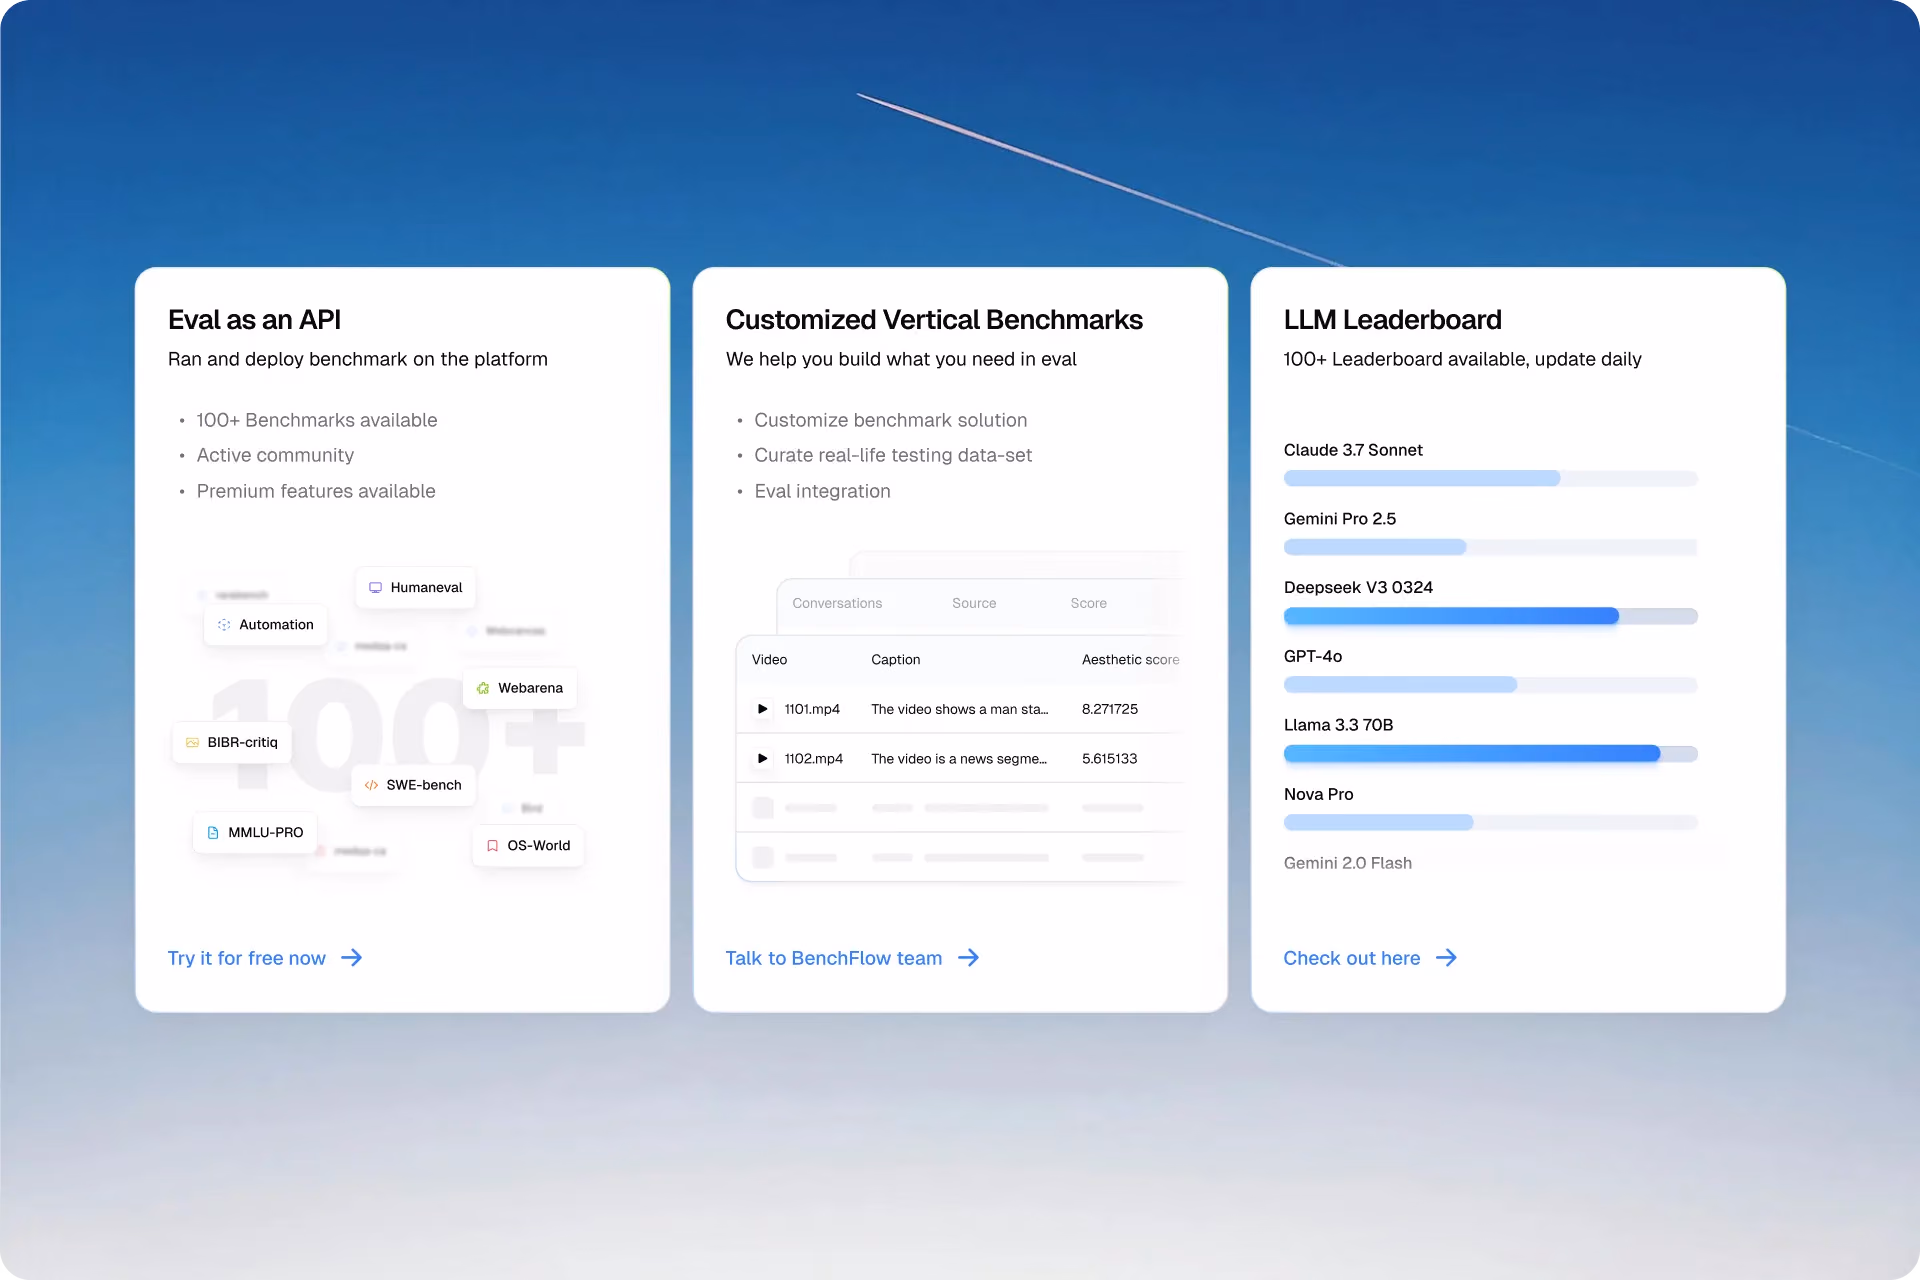Viewport: 1920px width, 1280px height.
Task: Select the Conversations column tab
Action: coord(837,603)
